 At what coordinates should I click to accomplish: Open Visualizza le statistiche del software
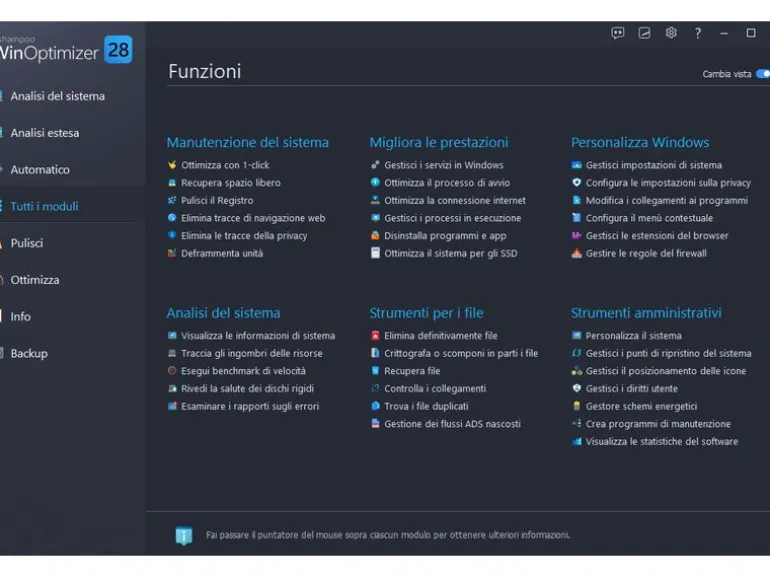661,441
